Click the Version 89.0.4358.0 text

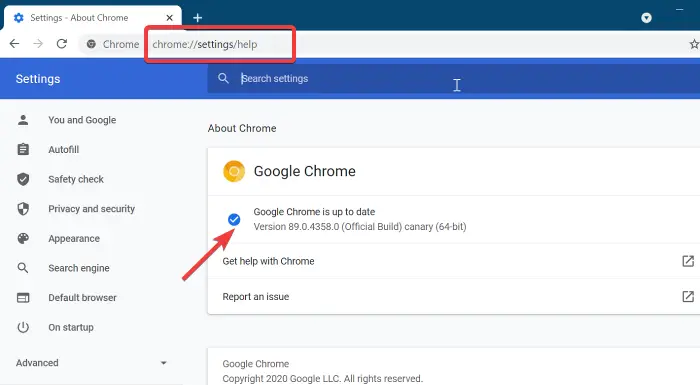point(360,227)
